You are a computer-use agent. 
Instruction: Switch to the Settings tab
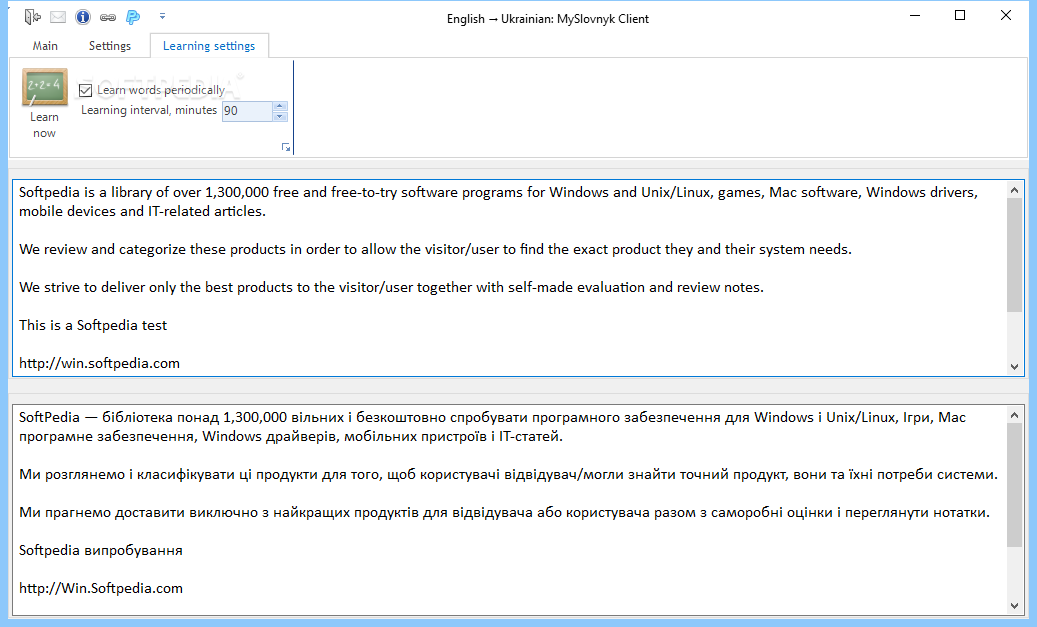(110, 46)
